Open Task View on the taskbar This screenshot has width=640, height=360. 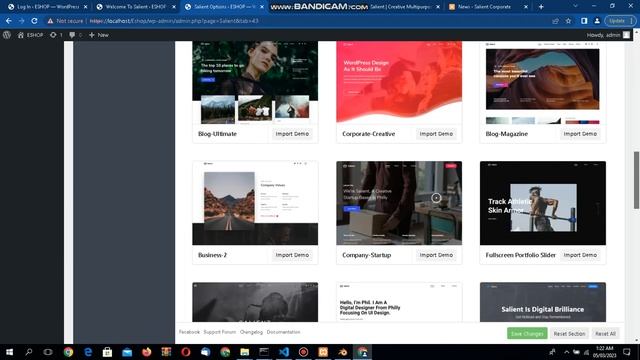[48, 352]
